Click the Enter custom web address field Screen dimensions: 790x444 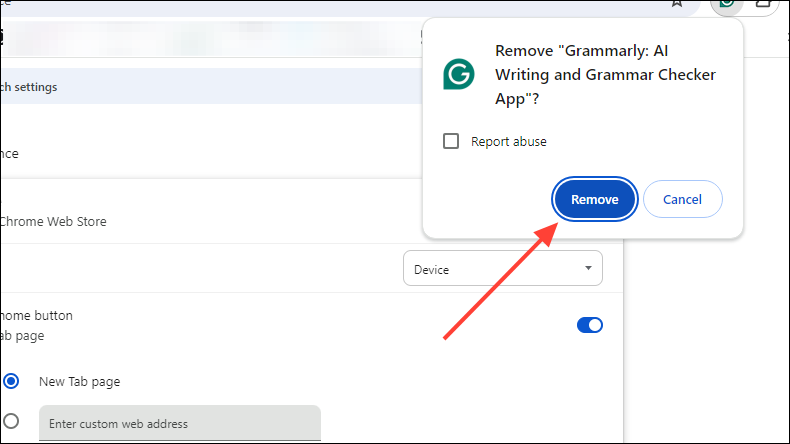180,423
